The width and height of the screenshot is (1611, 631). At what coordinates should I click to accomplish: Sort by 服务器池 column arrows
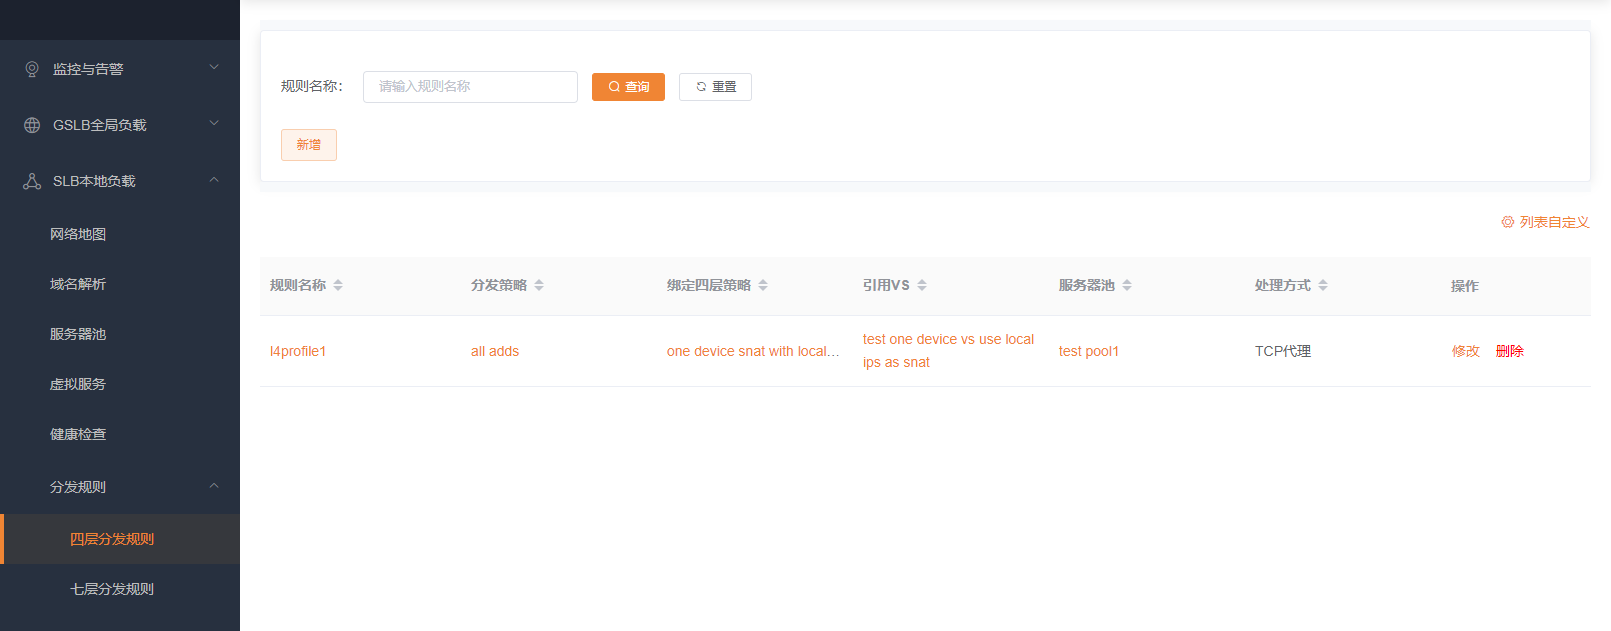coord(1127,285)
